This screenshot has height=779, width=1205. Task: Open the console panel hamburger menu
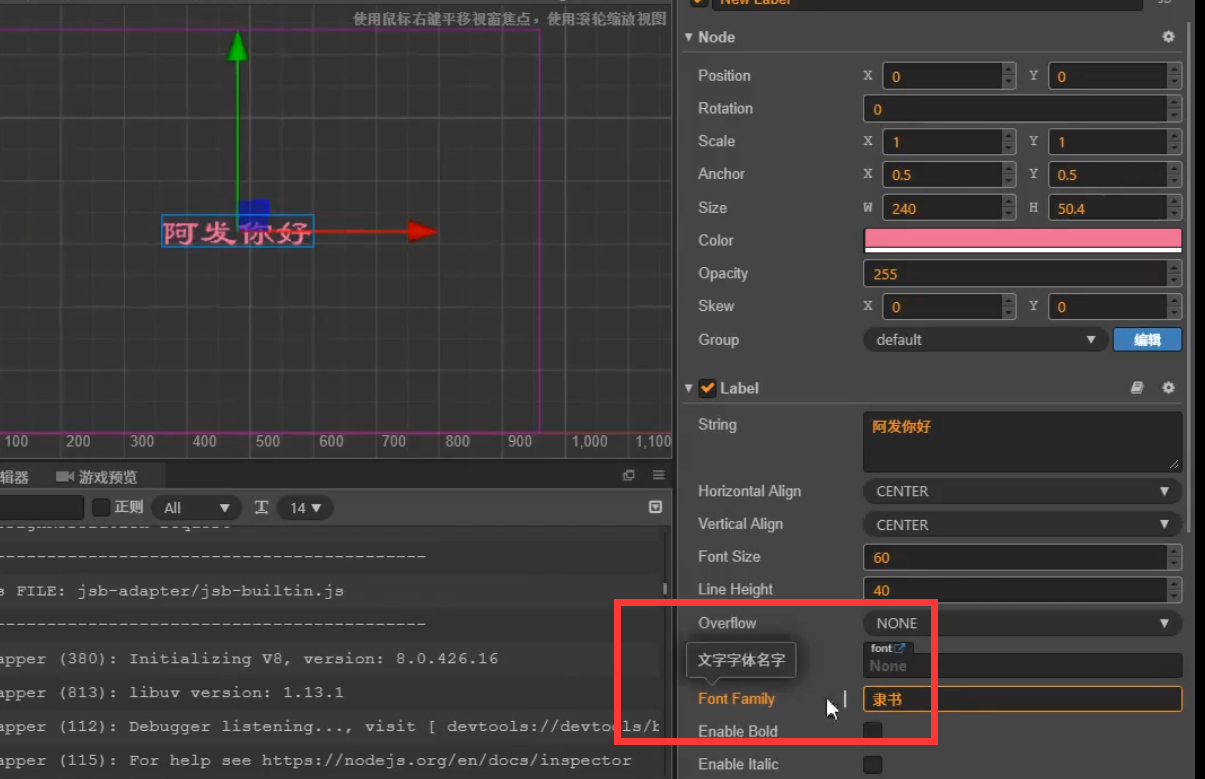pyautogui.click(x=658, y=476)
